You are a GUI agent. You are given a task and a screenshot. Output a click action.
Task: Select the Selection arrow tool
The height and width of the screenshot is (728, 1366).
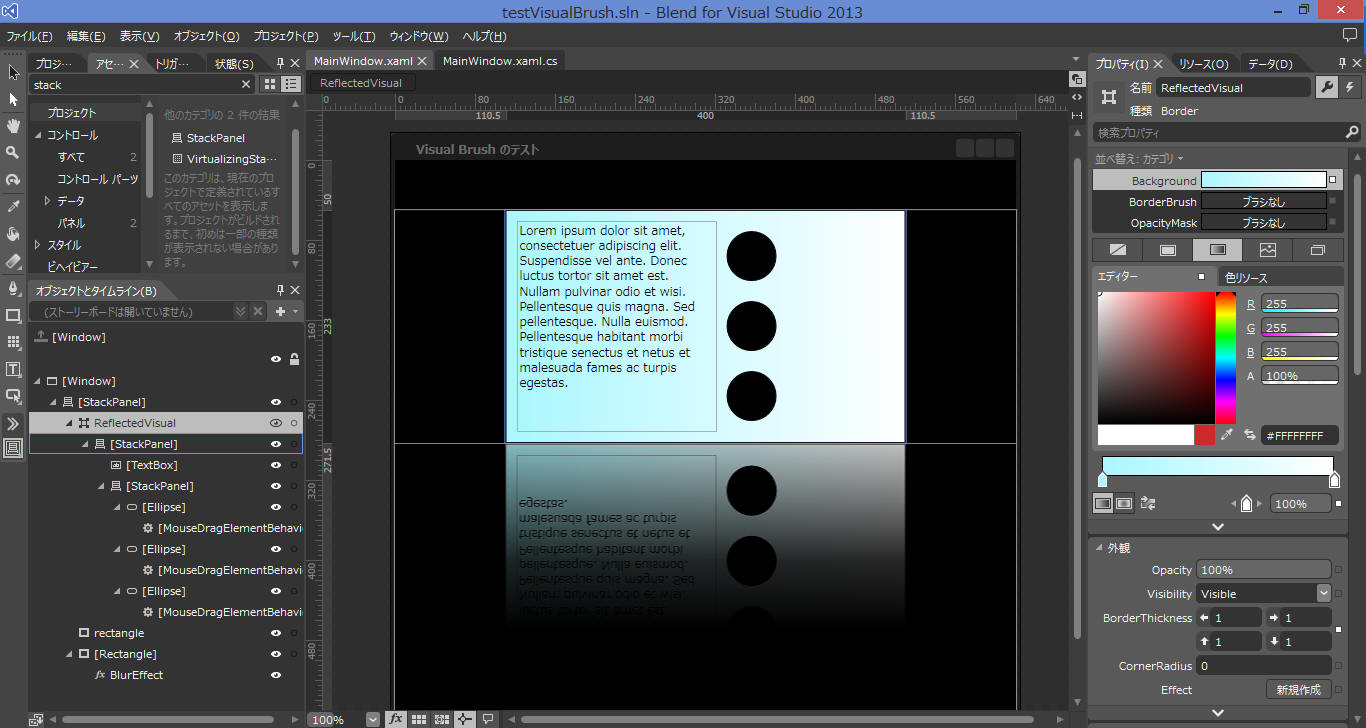point(13,72)
